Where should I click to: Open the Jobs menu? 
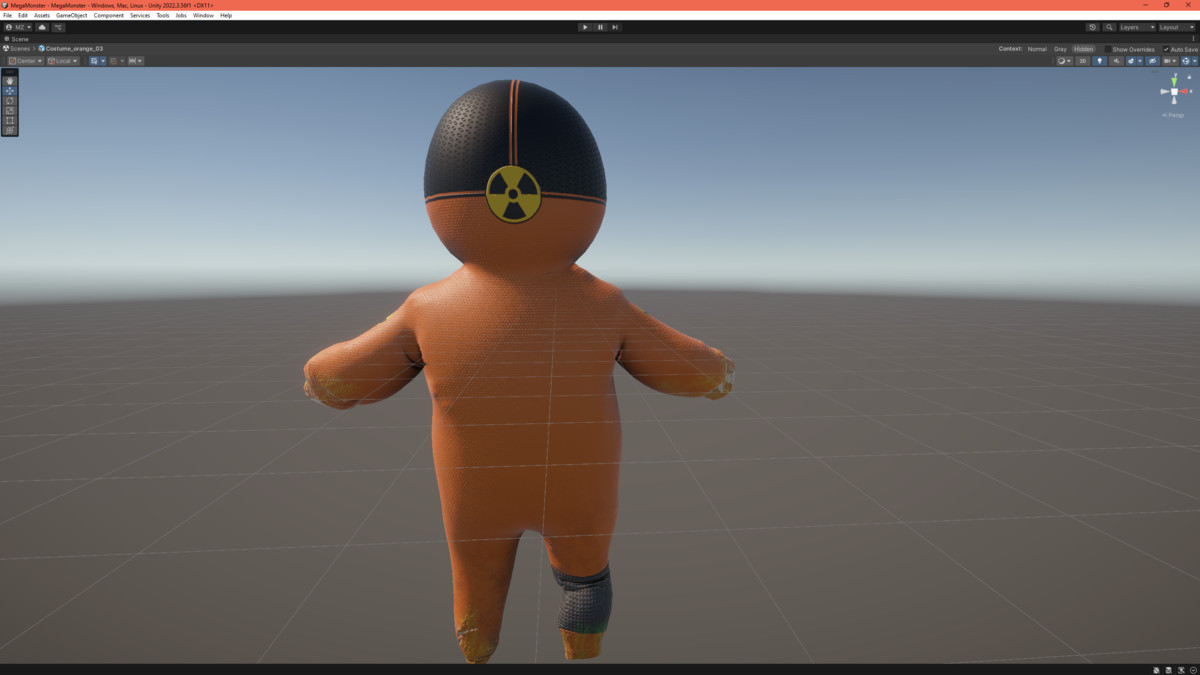click(181, 15)
